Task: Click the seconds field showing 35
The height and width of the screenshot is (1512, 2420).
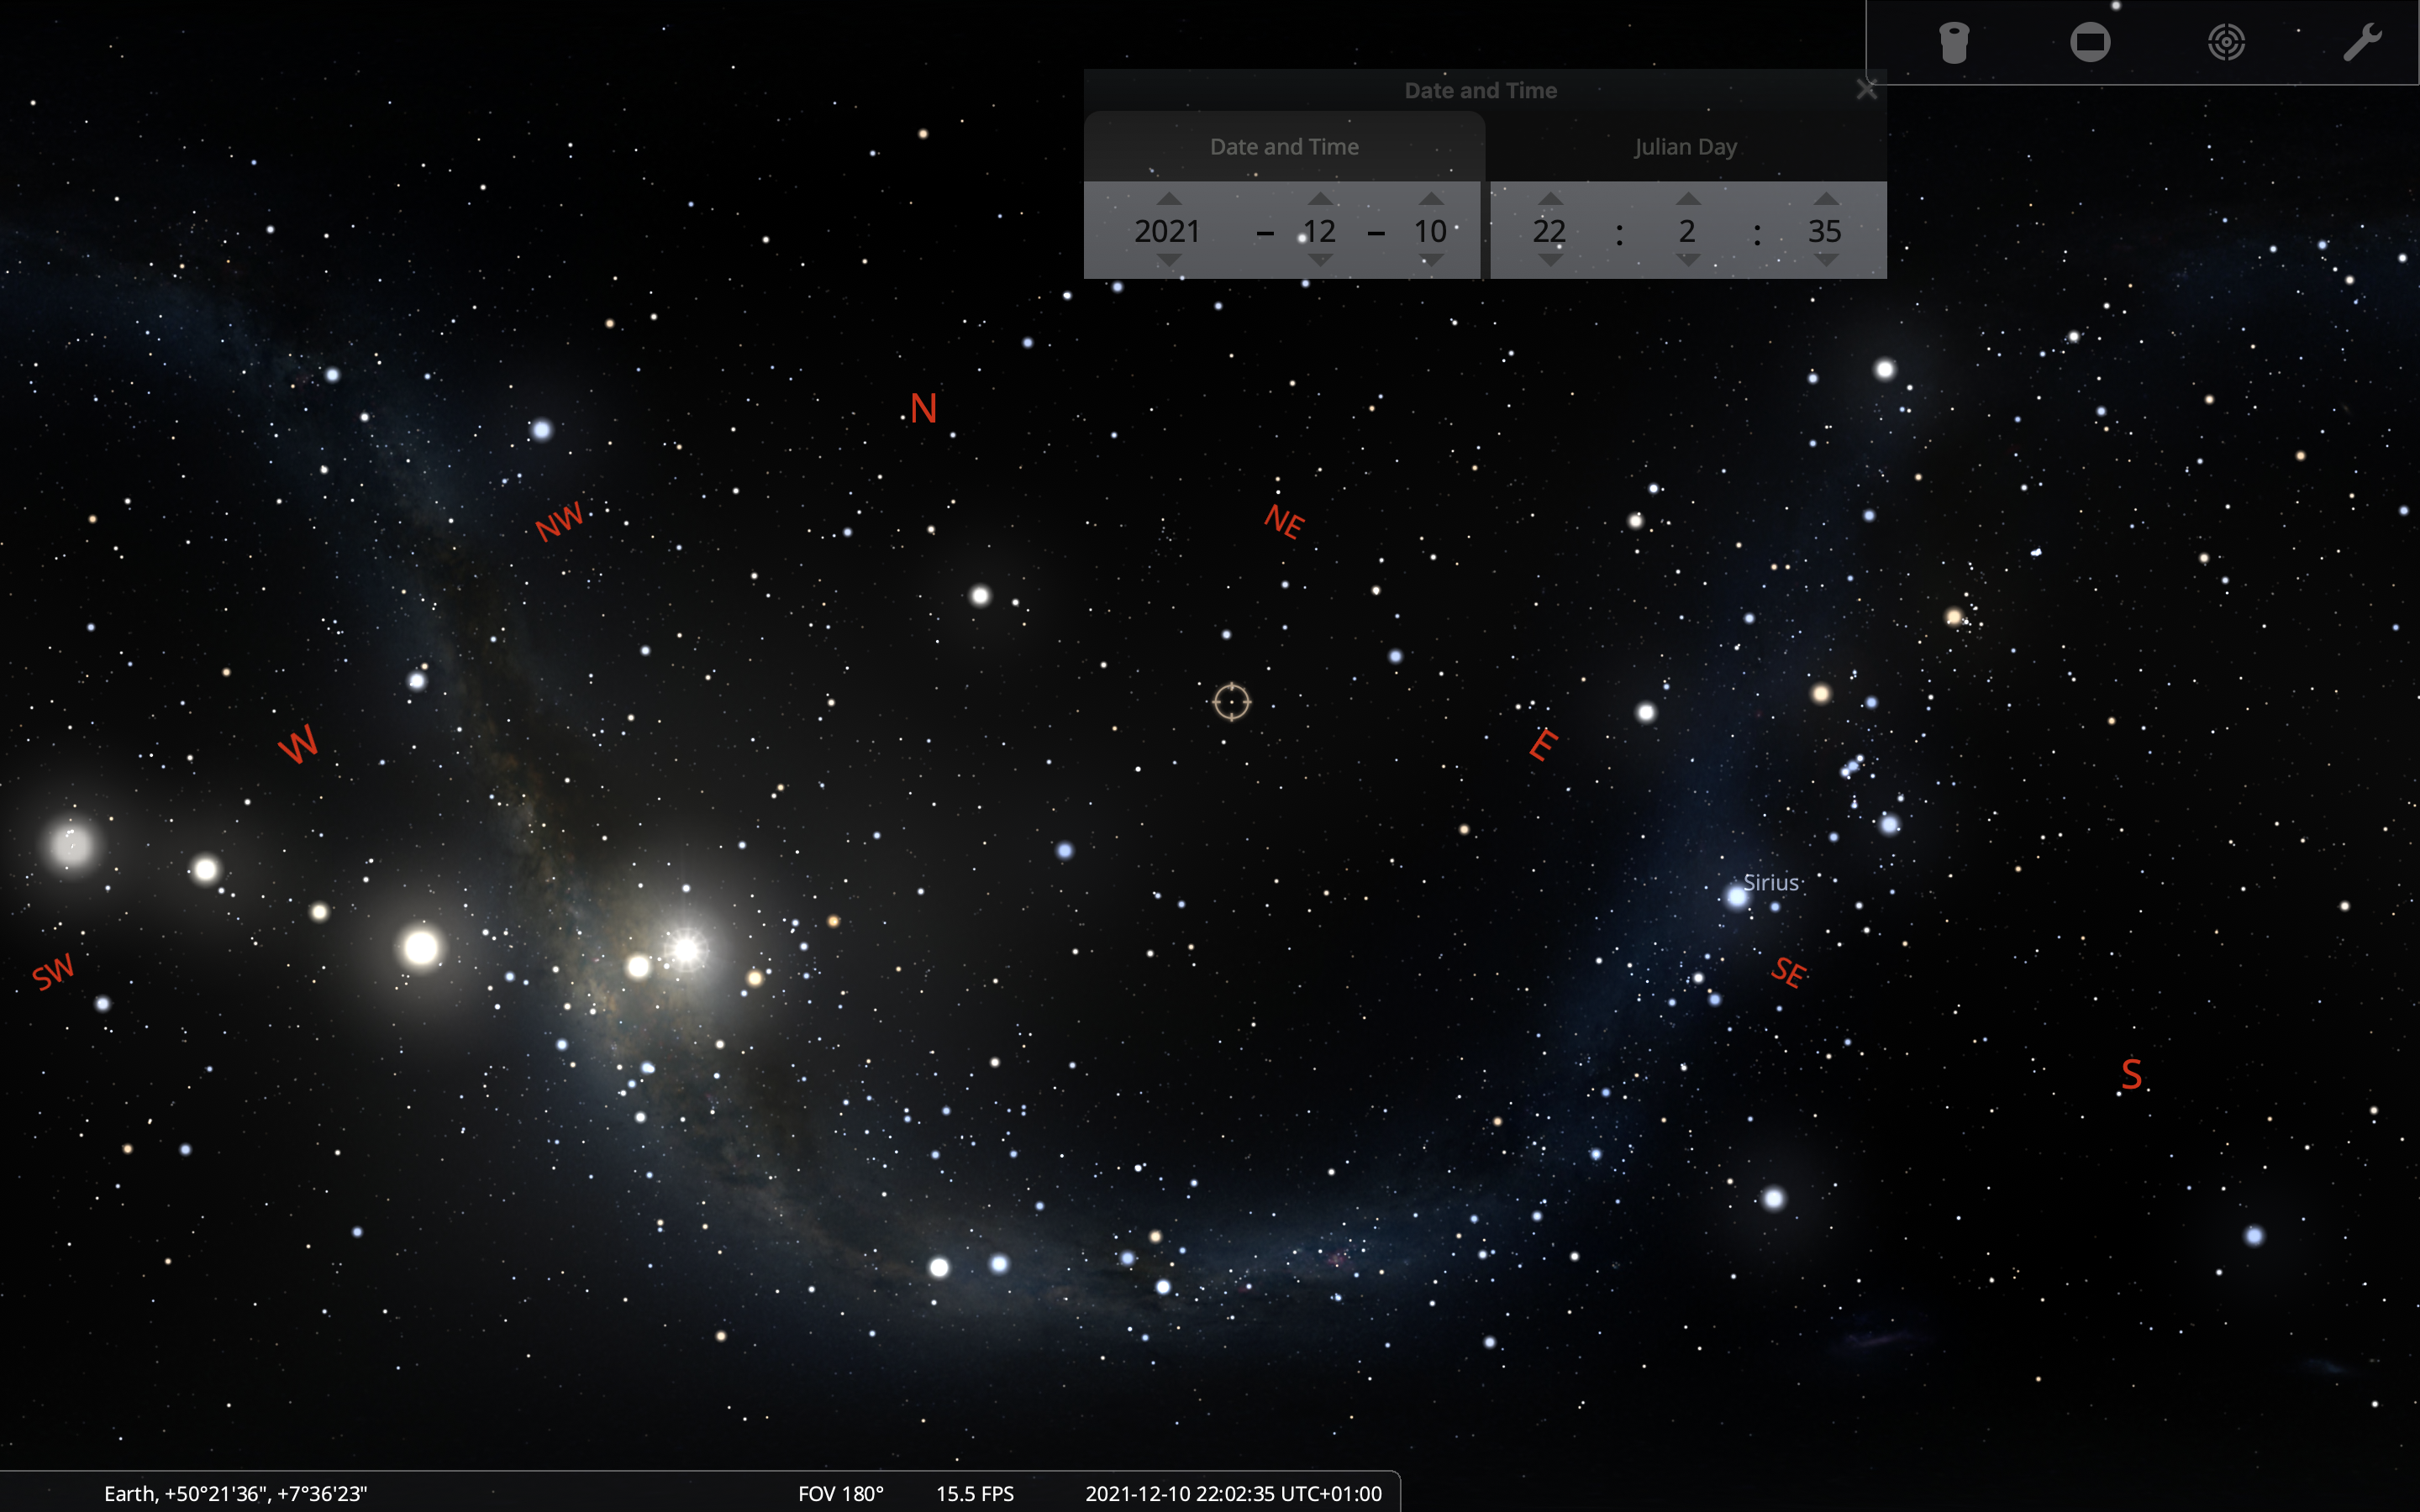Action: point(1825,231)
